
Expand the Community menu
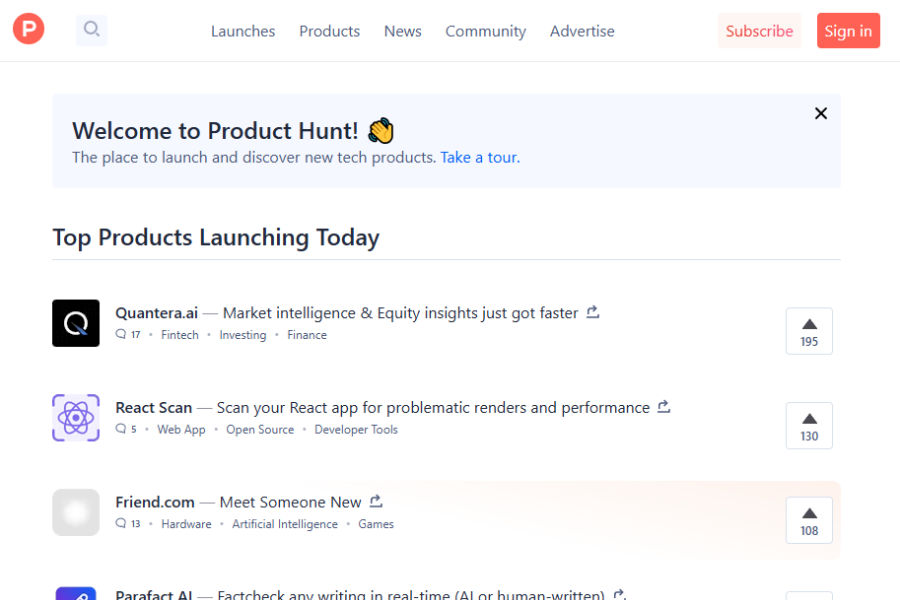485,31
